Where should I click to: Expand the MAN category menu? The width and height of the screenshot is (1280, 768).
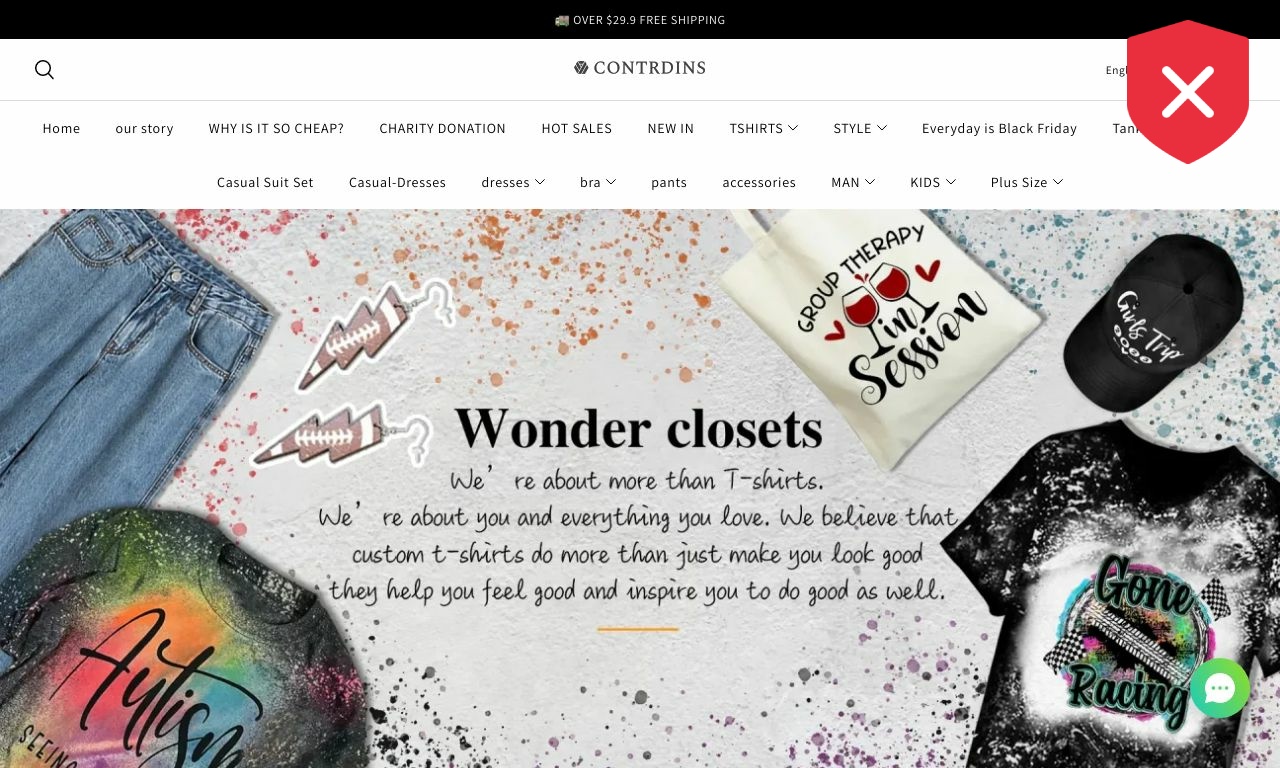[x=853, y=182]
